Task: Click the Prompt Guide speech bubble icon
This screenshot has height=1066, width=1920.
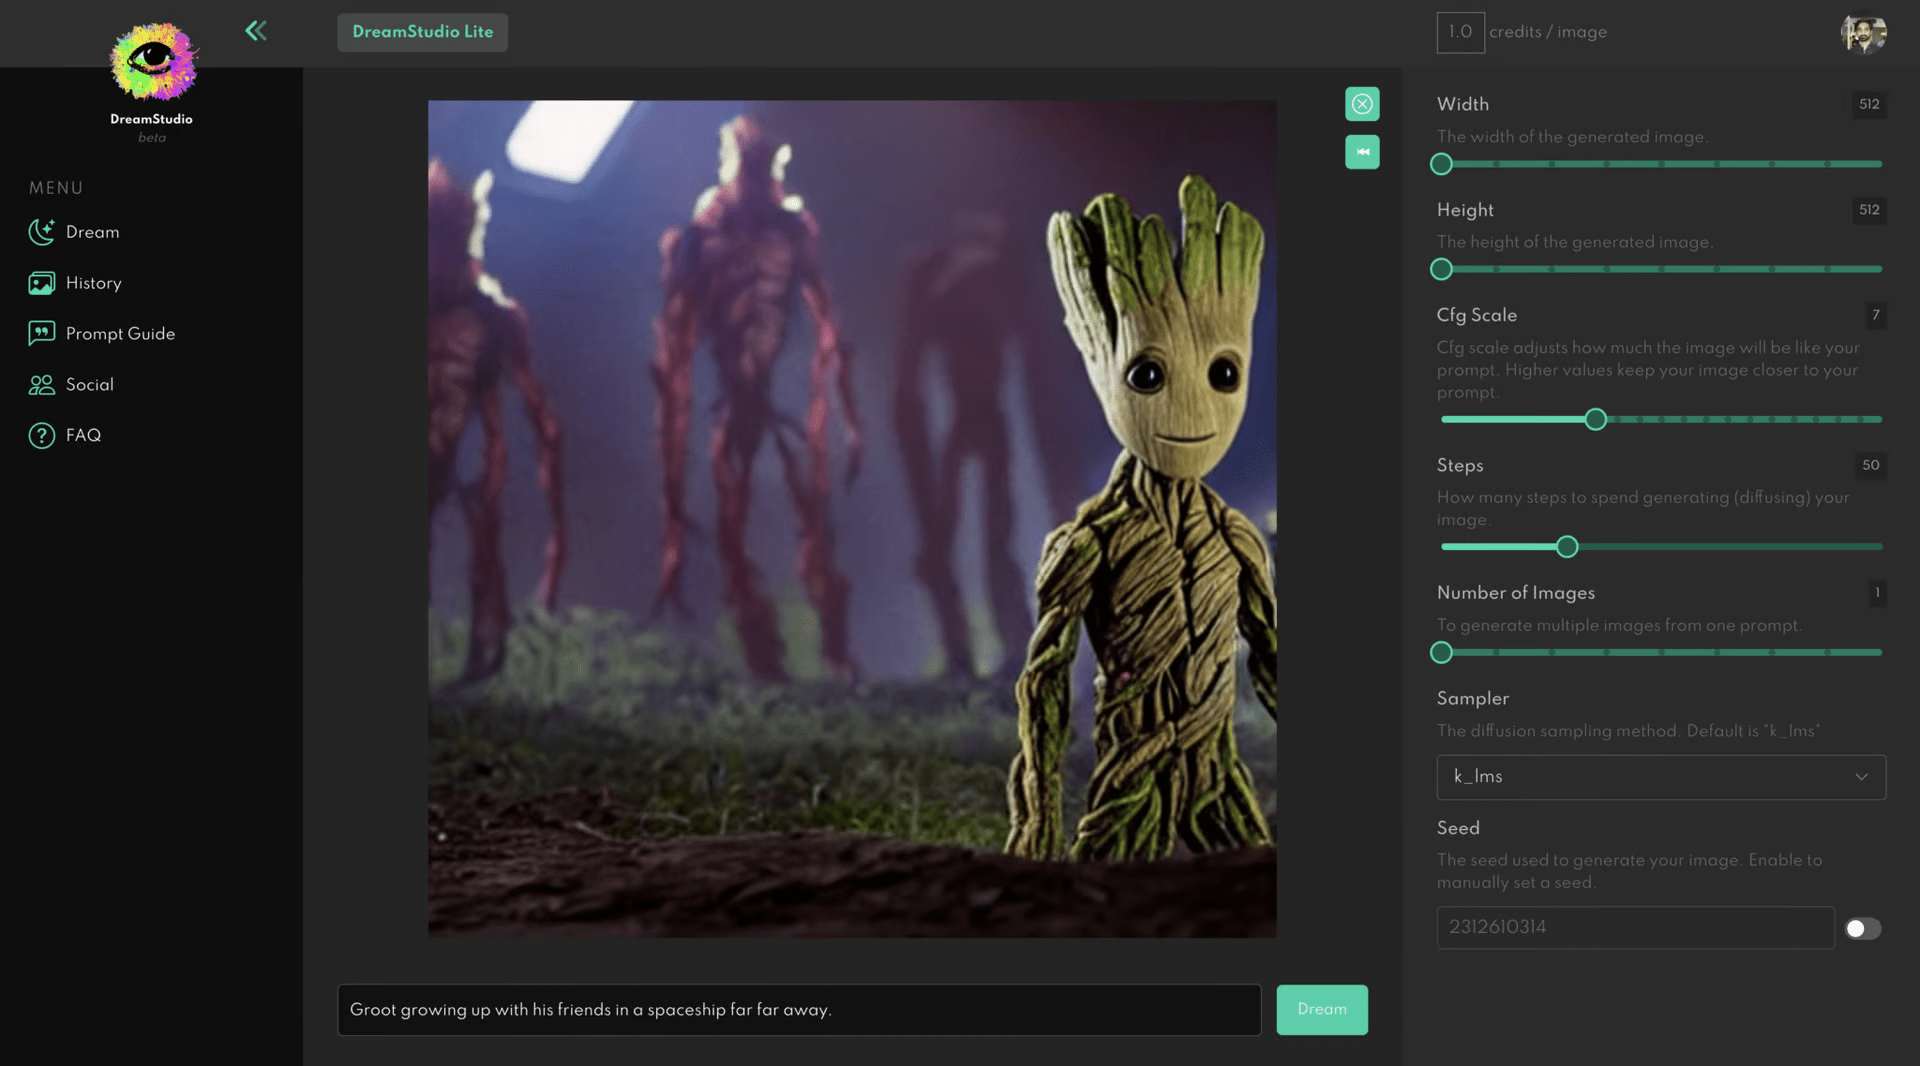Action: pyautogui.click(x=41, y=334)
